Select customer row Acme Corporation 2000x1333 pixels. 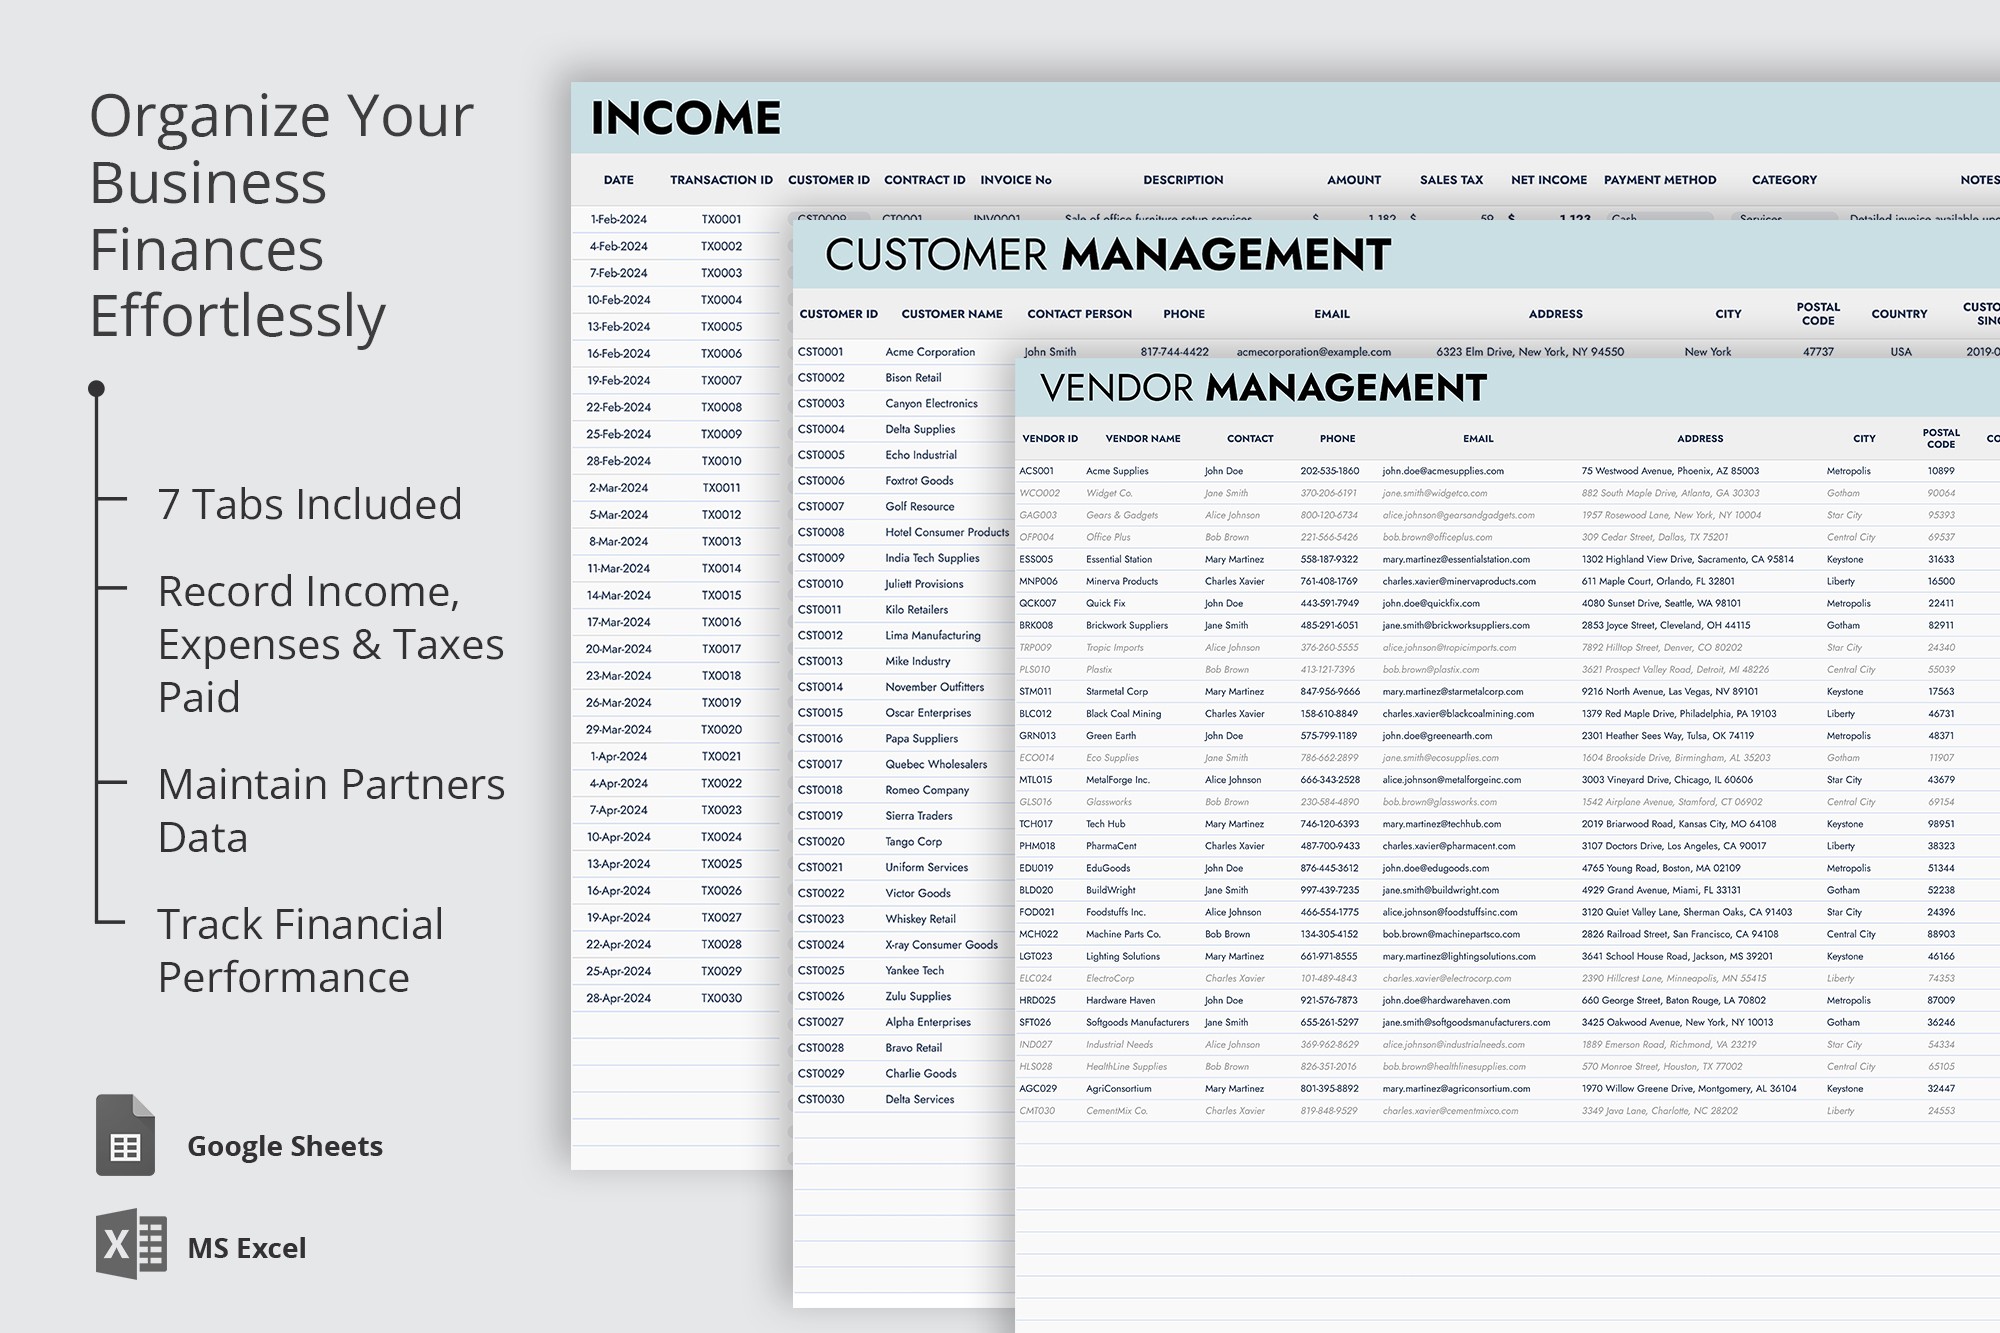932,352
